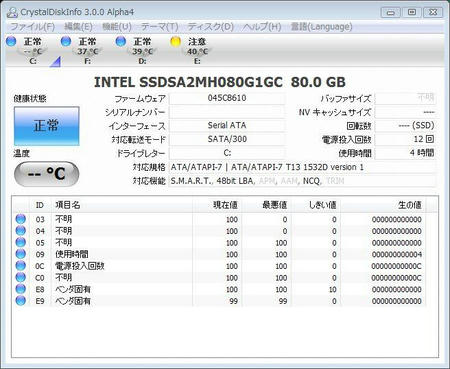Click the CrystalDiskInfo app title icon
This screenshot has width=450, height=369.
pos(12,12)
